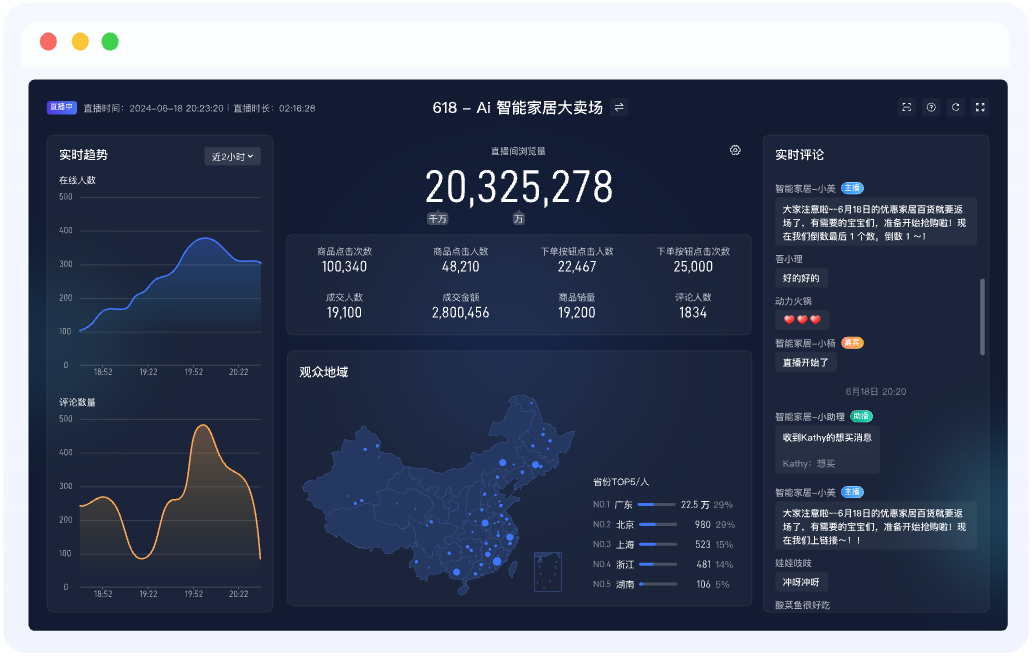Open settings gear above the view count
Viewport: 1032px width, 656px height.
pos(735,150)
